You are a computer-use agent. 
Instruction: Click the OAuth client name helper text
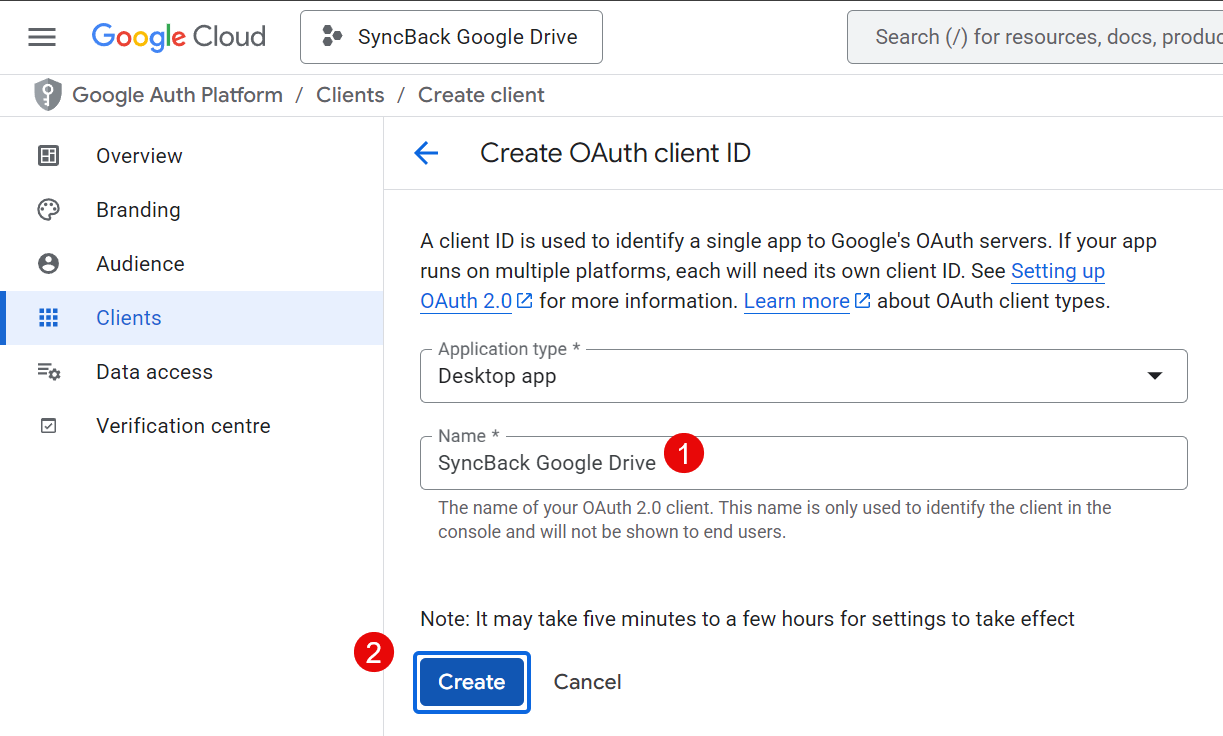(775, 520)
